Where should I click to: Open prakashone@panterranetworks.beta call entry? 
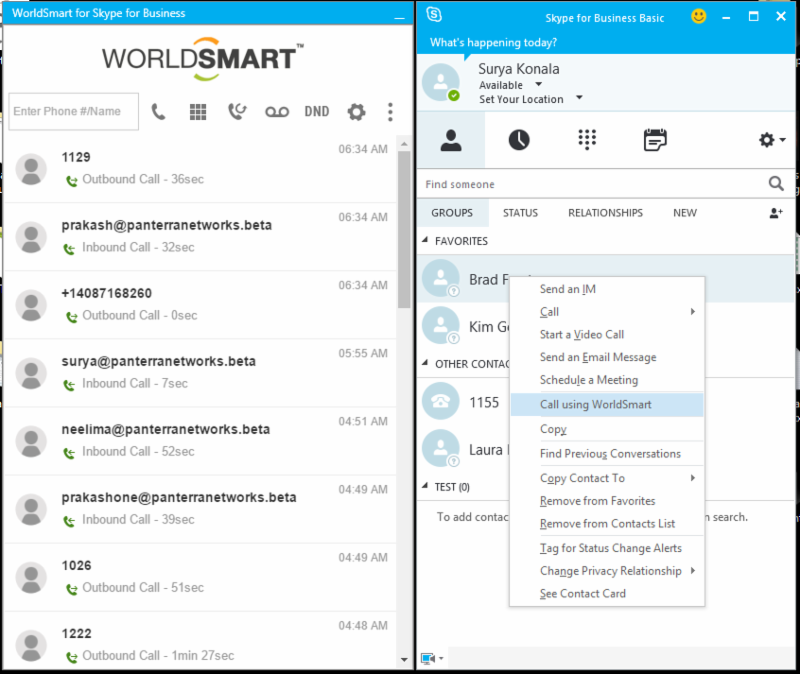[x=200, y=509]
